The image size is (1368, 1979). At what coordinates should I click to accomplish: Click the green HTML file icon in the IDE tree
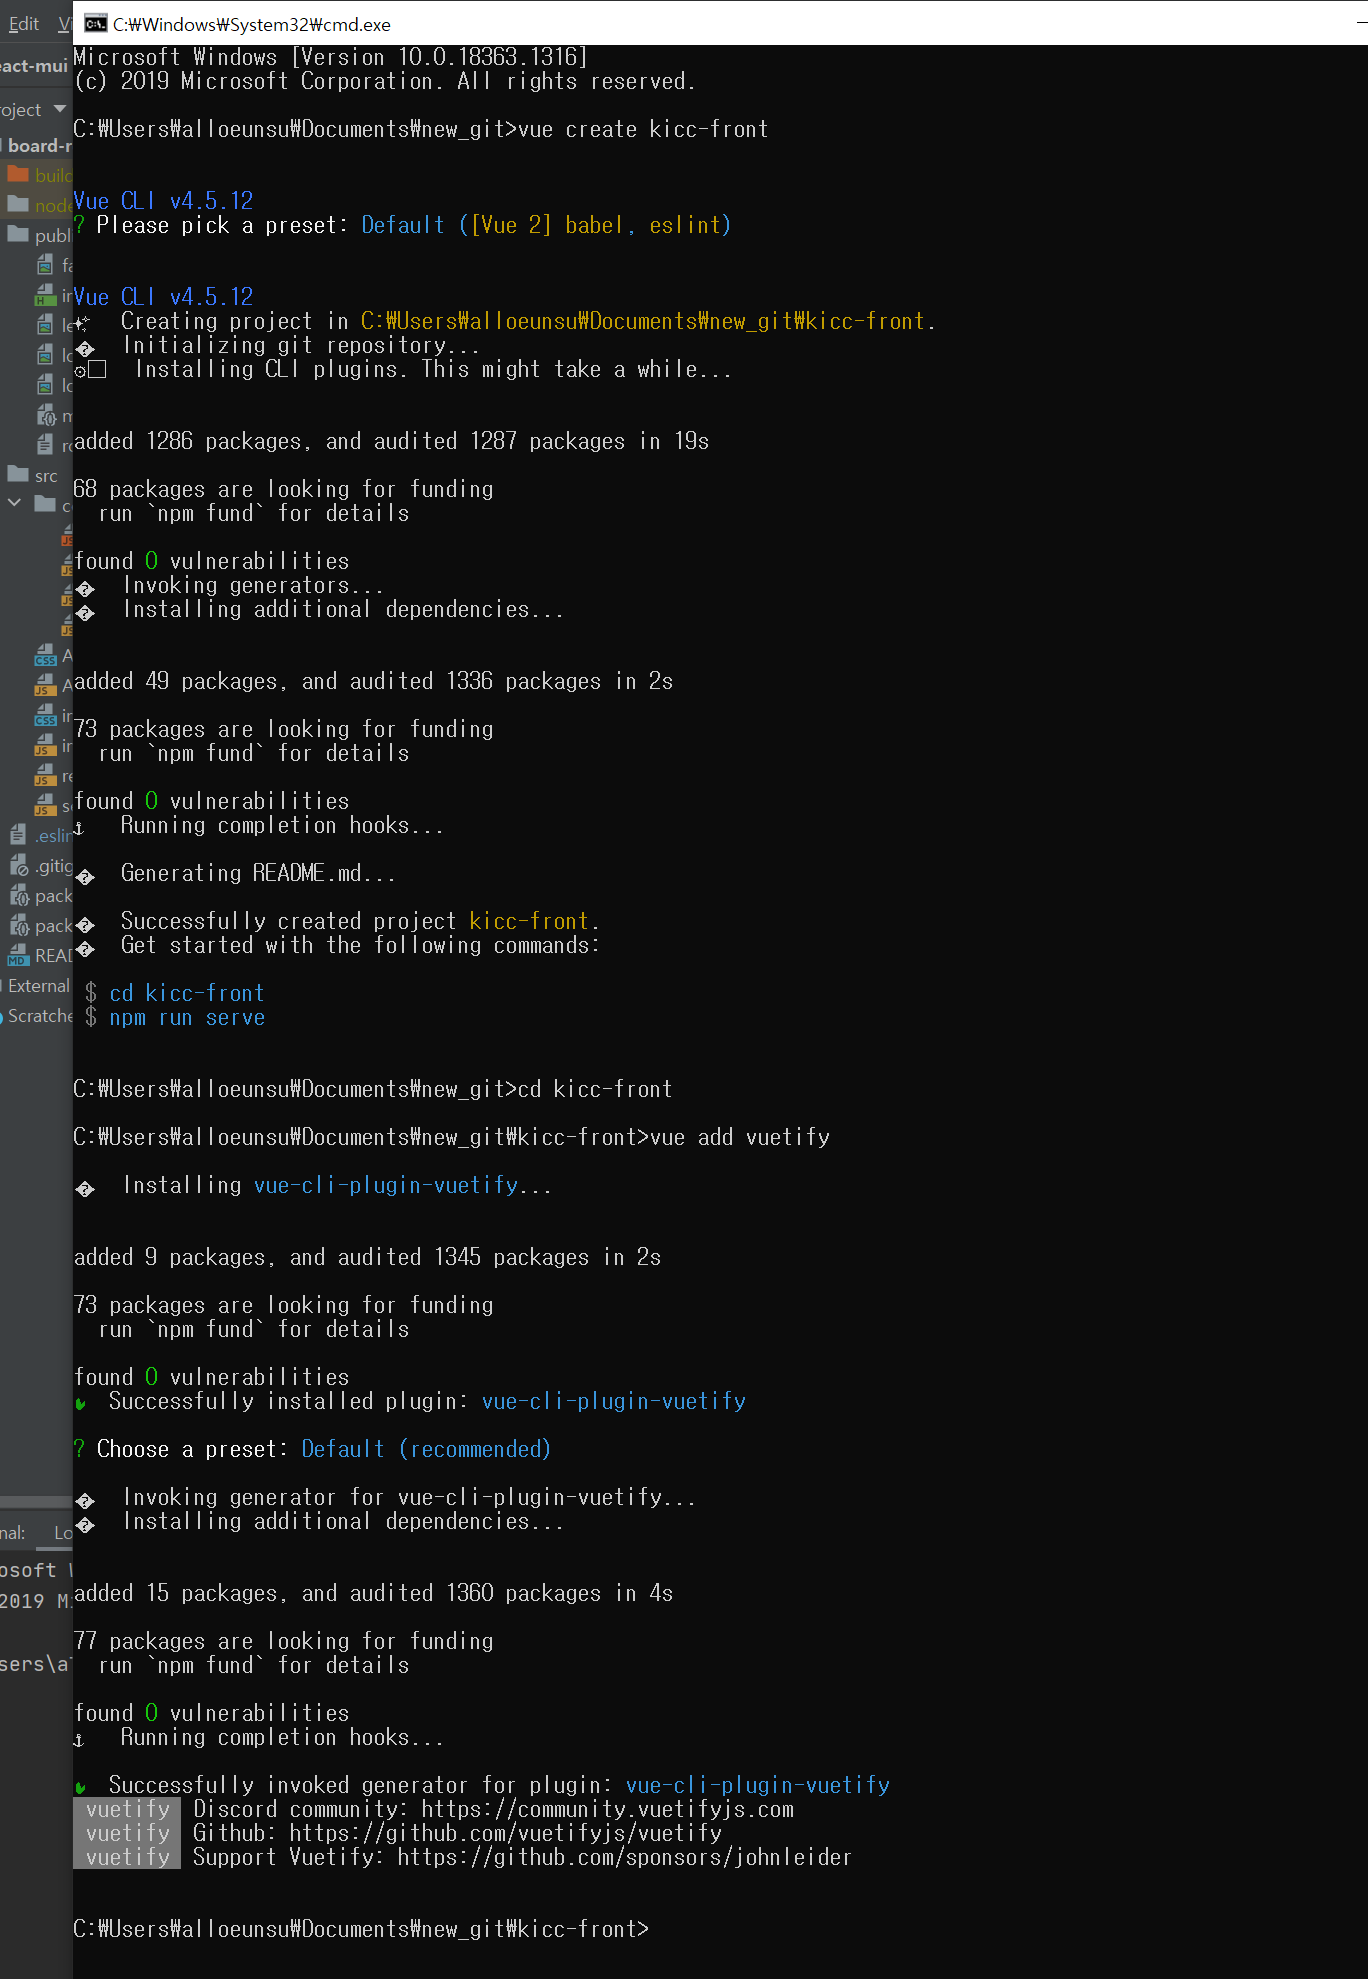click(x=45, y=294)
